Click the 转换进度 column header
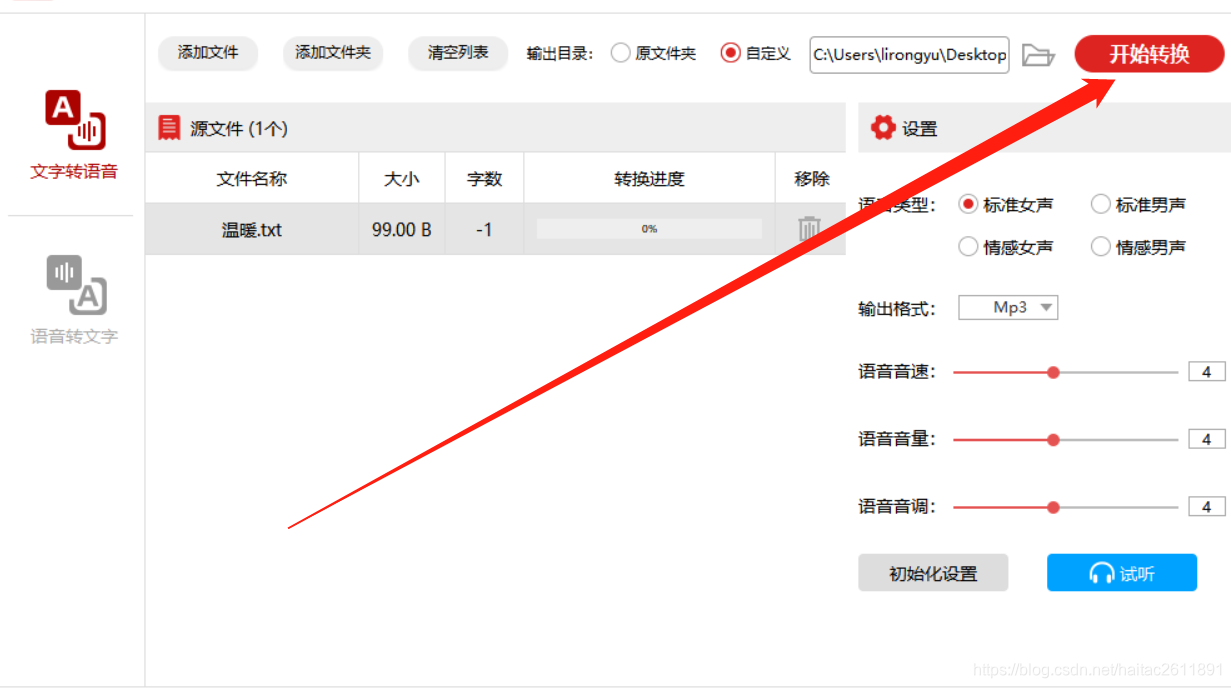 [x=649, y=179]
